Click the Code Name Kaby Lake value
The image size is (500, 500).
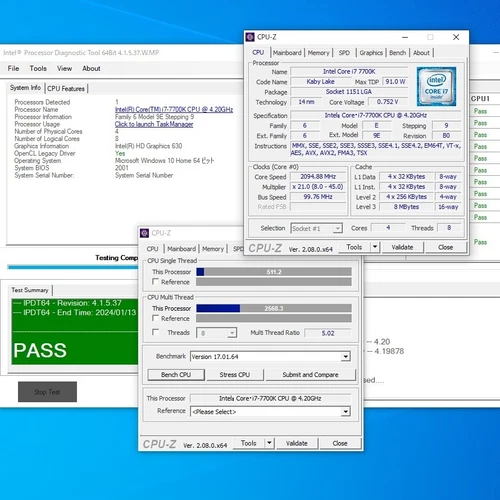click(x=321, y=82)
